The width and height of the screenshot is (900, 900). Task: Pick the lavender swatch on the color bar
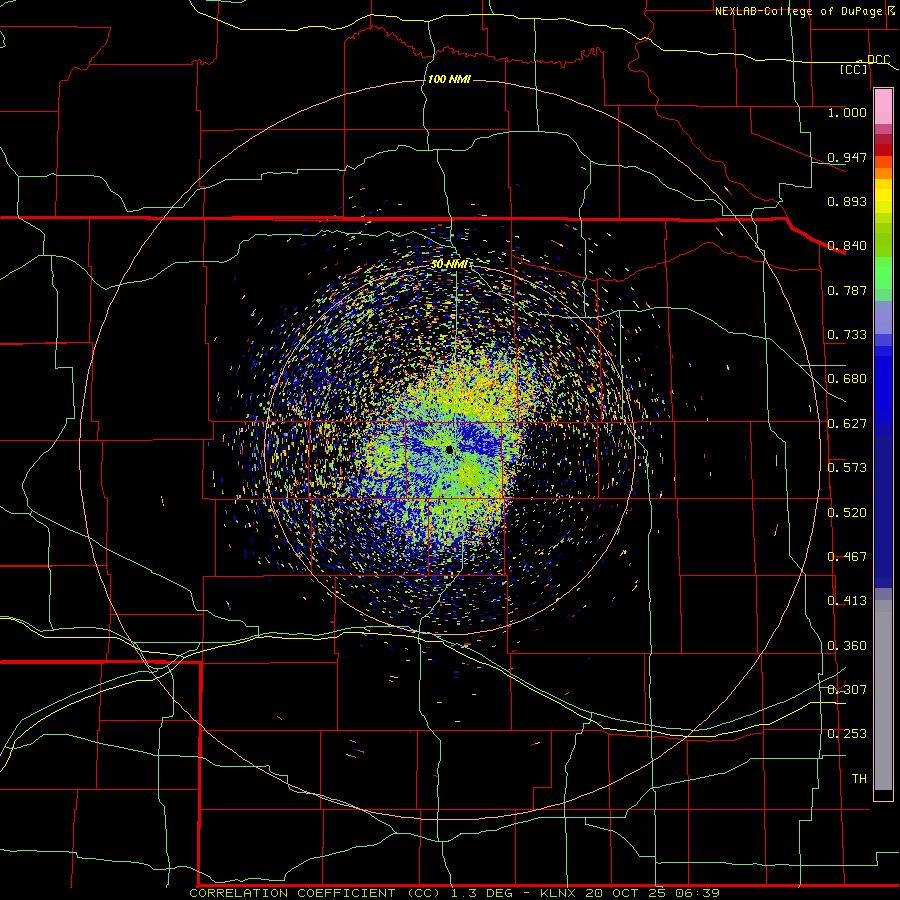click(883, 317)
